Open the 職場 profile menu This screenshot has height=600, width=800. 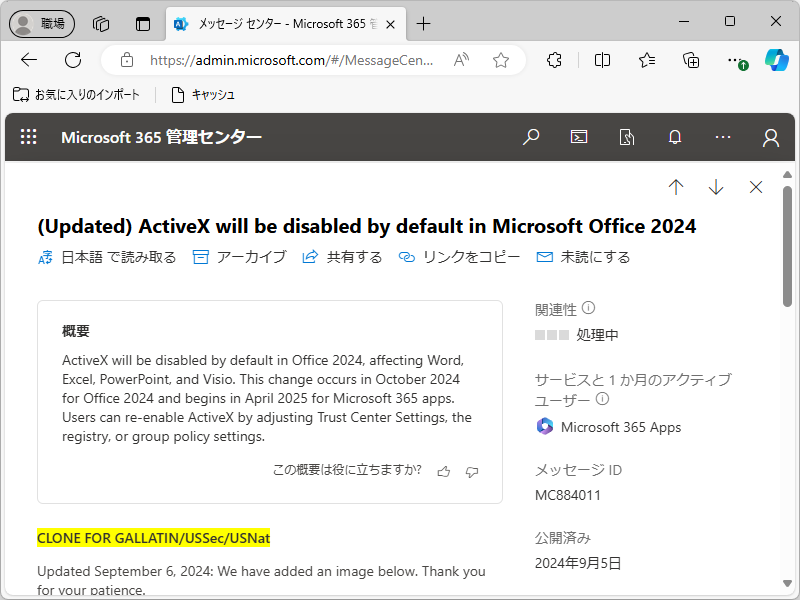41,23
